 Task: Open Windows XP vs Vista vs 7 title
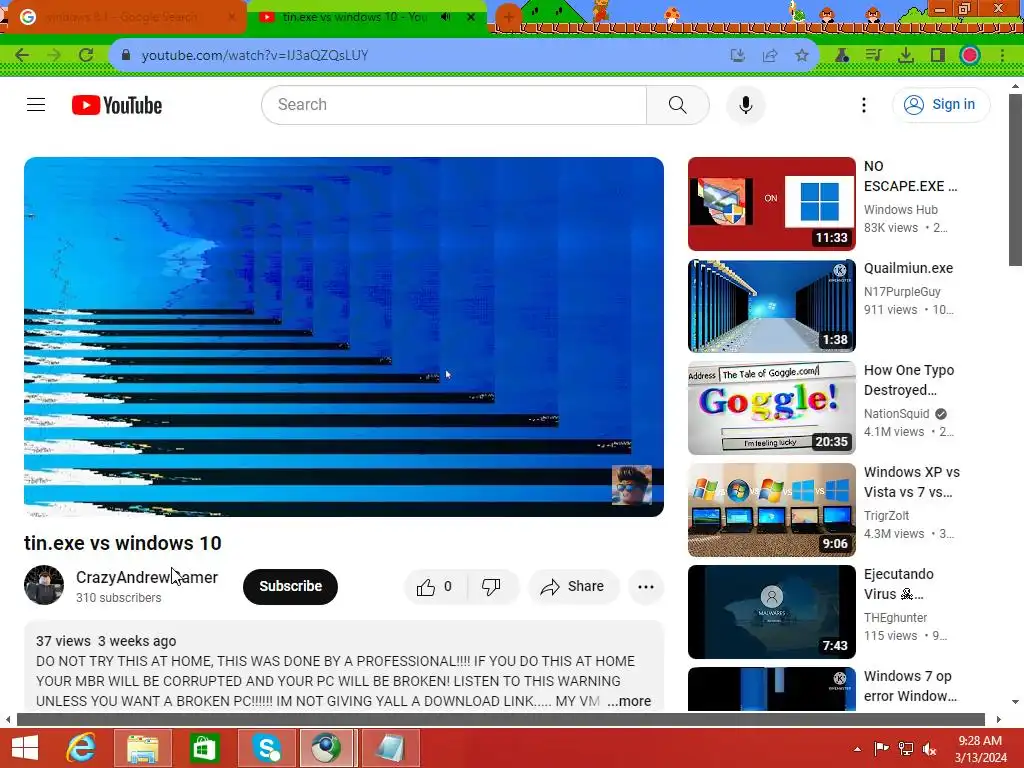point(912,482)
